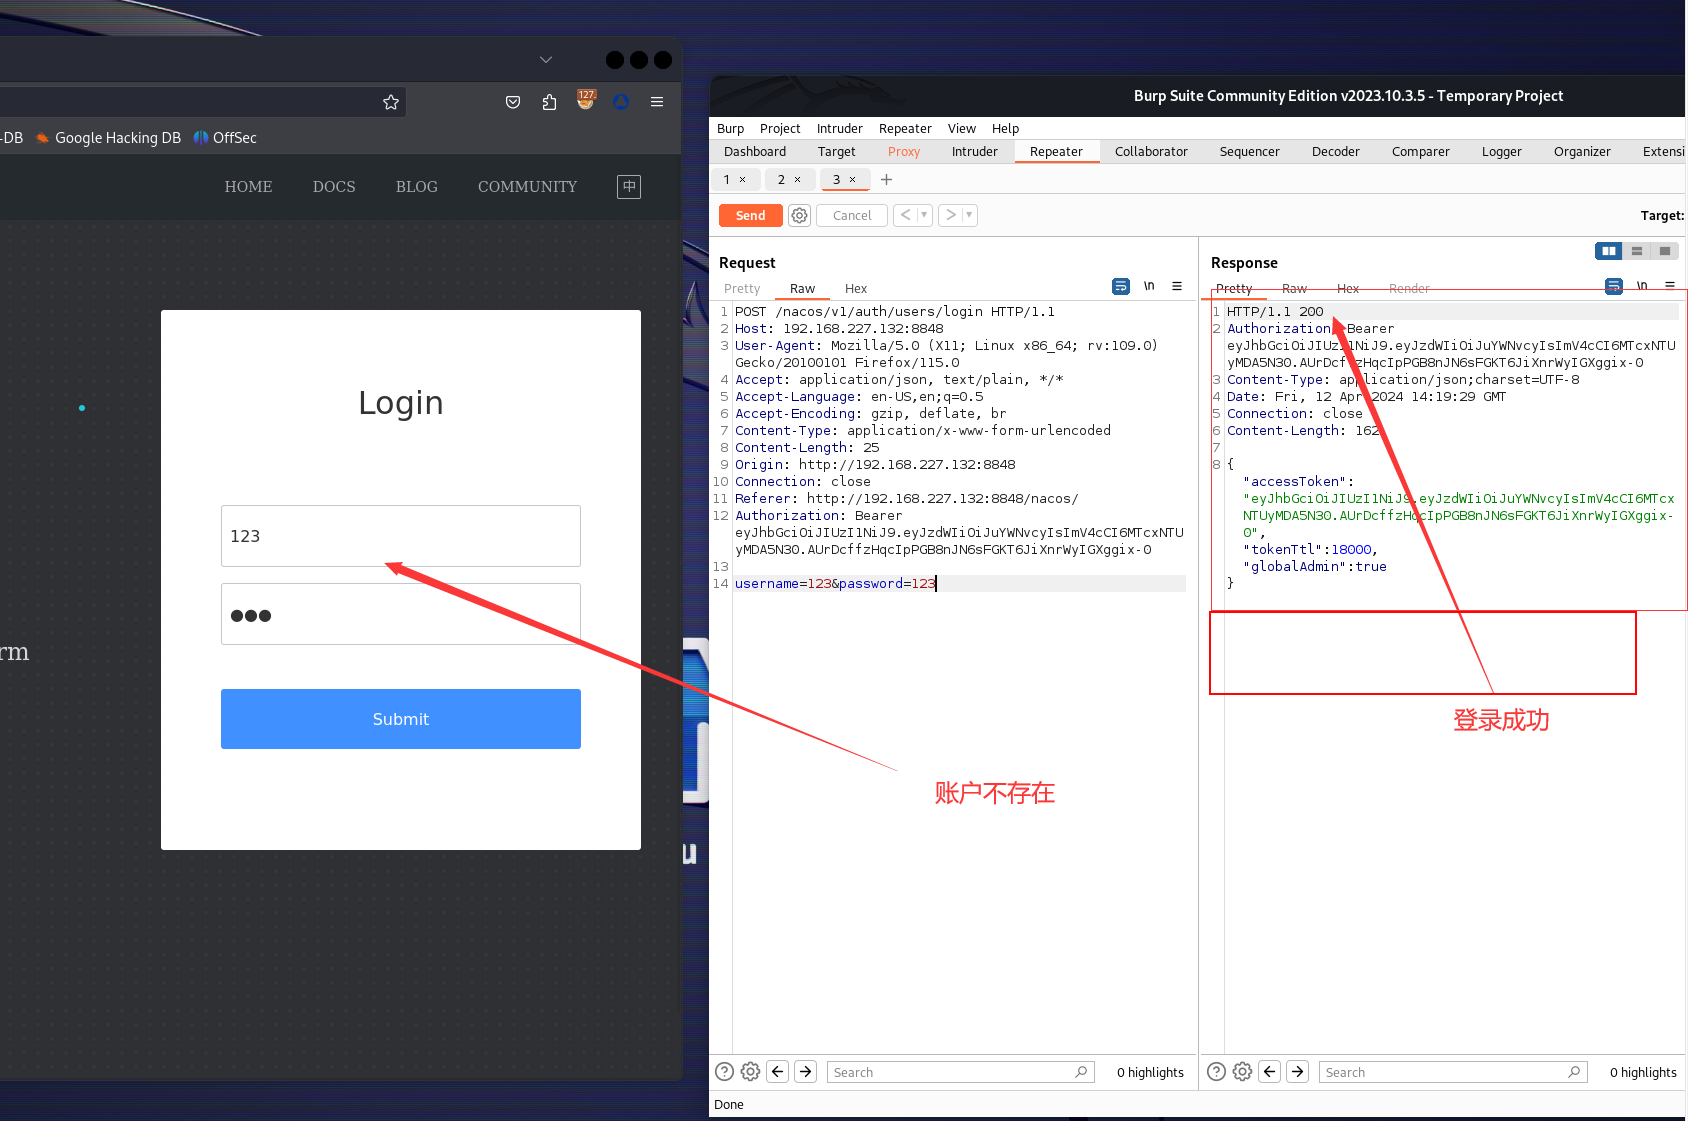Click next match arrow under Response
The width and height of the screenshot is (1688, 1121).
pos(1298,1072)
